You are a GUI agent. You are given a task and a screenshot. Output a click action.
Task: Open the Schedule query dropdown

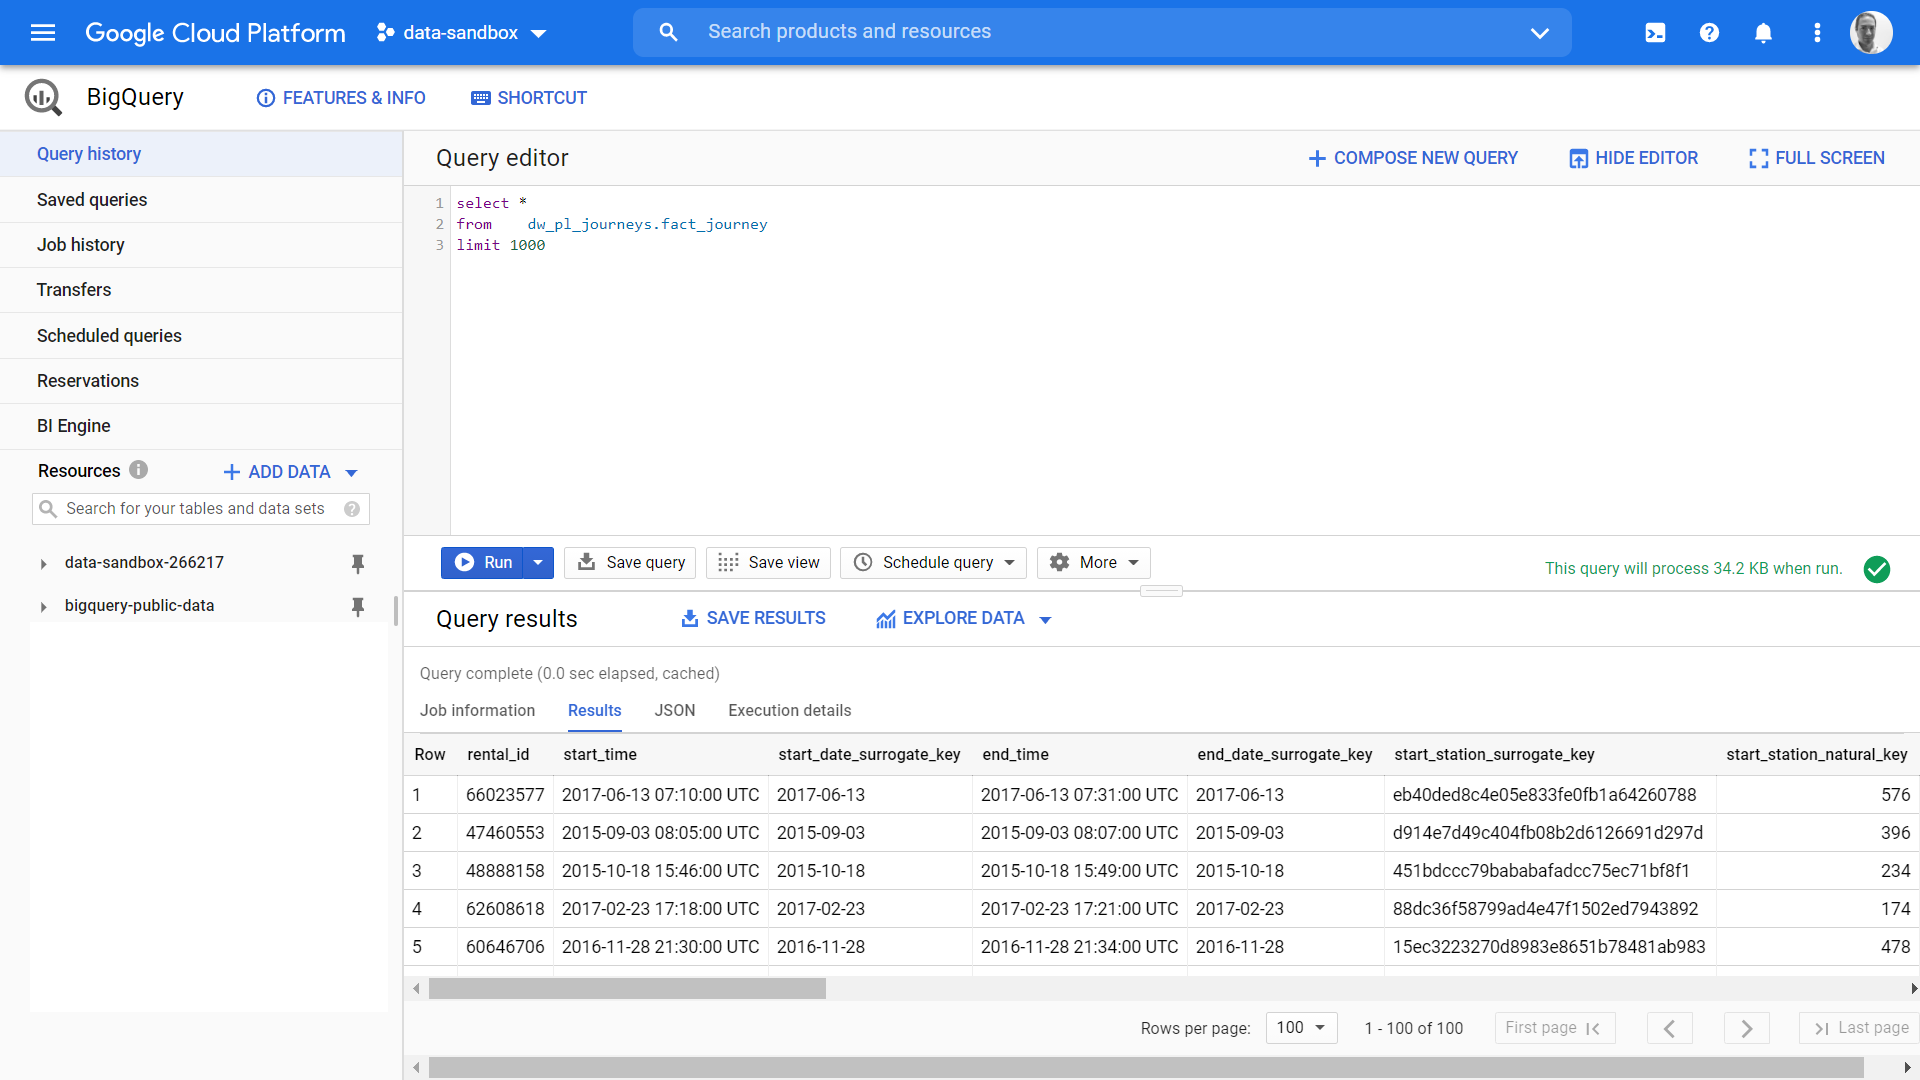(x=933, y=562)
